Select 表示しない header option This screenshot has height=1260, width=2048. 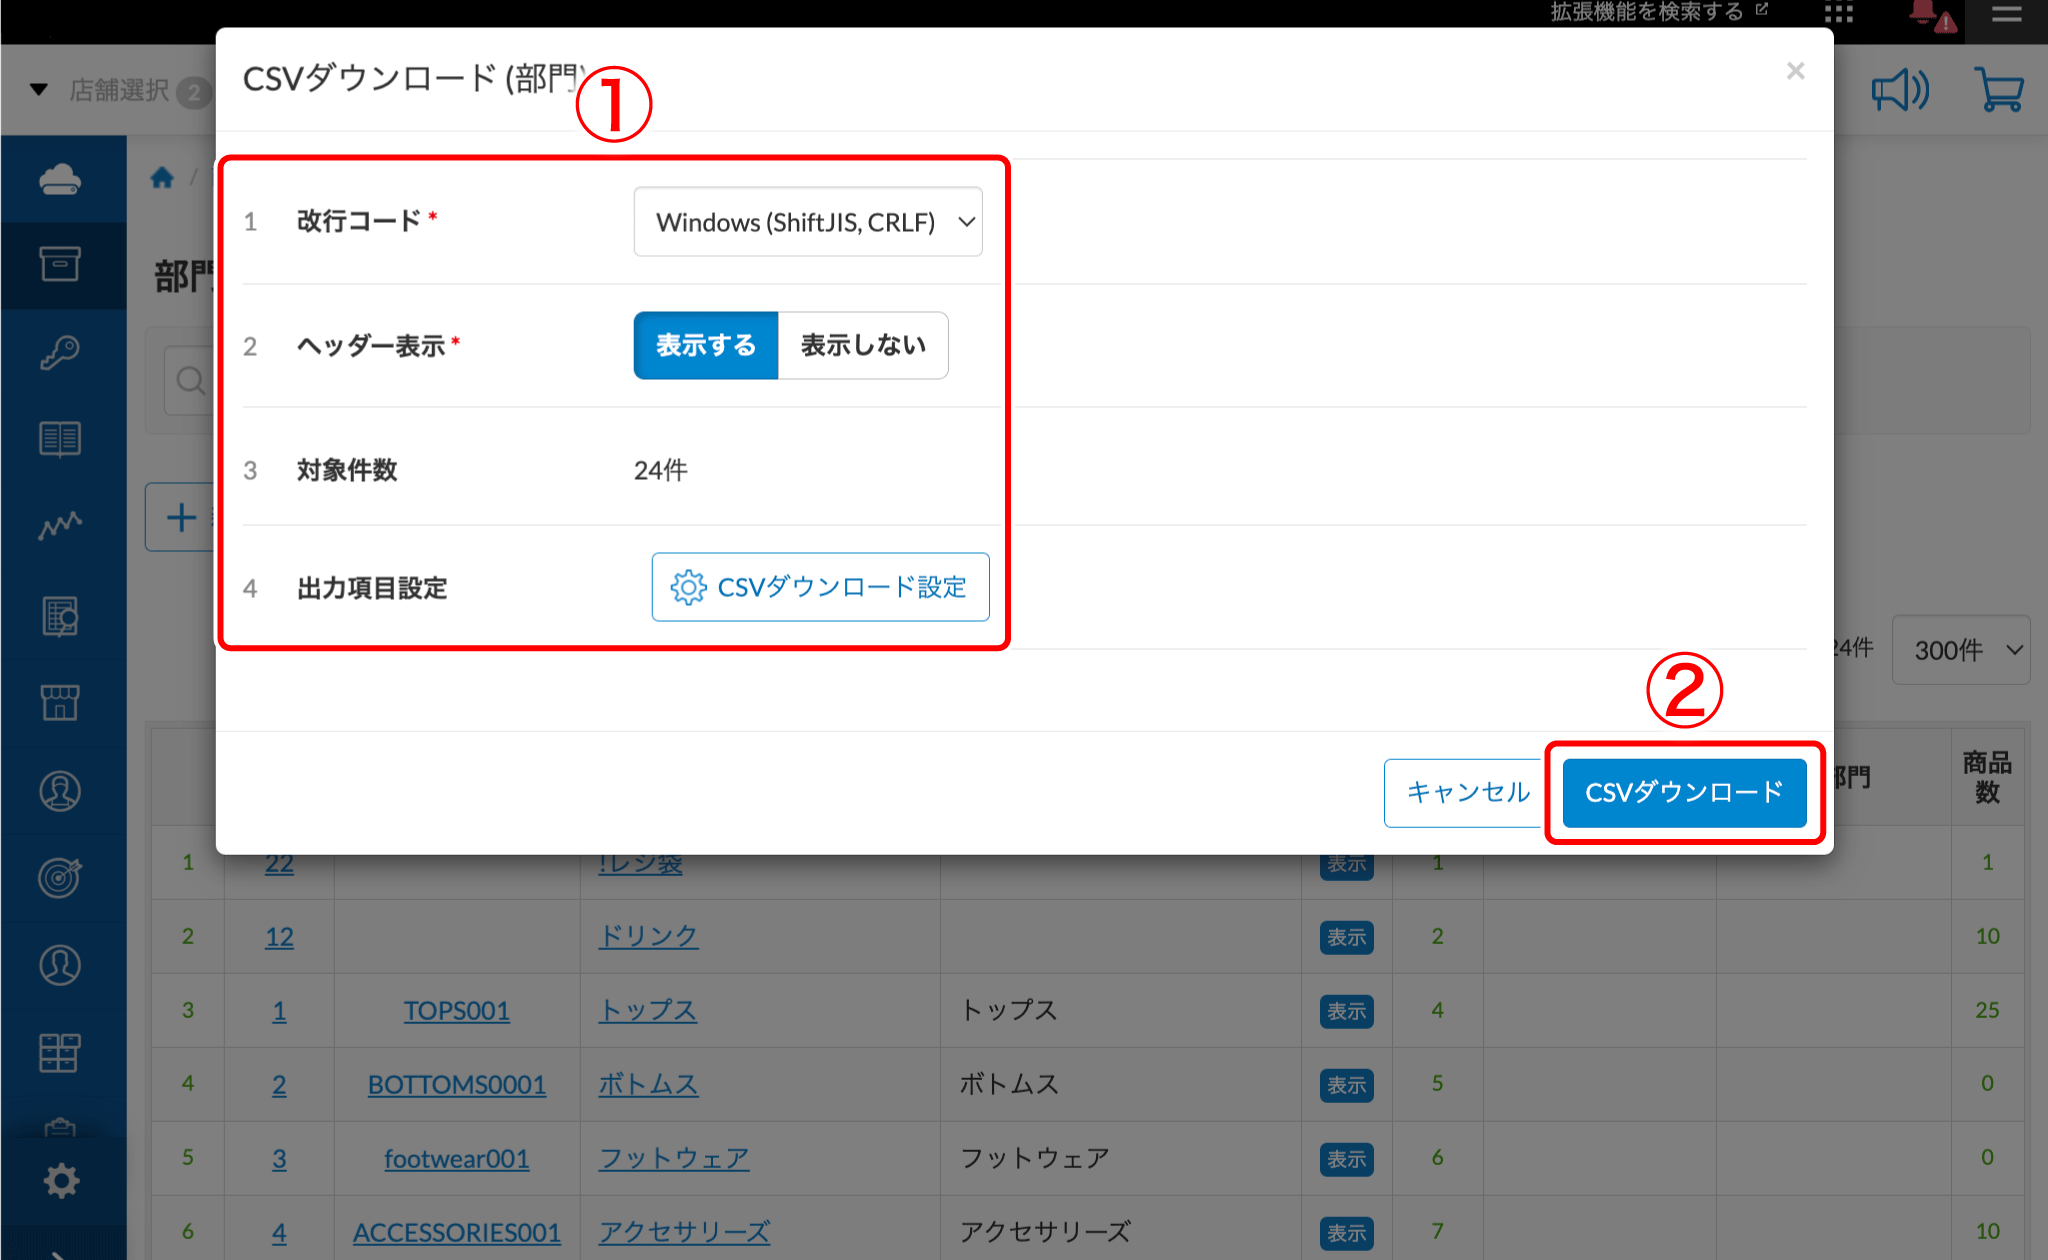click(x=863, y=346)
